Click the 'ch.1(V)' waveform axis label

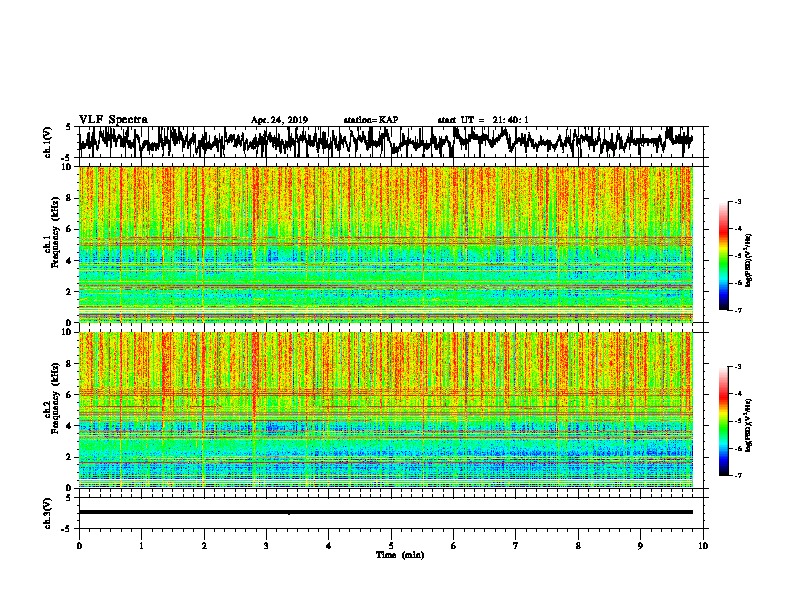(48, 142)
